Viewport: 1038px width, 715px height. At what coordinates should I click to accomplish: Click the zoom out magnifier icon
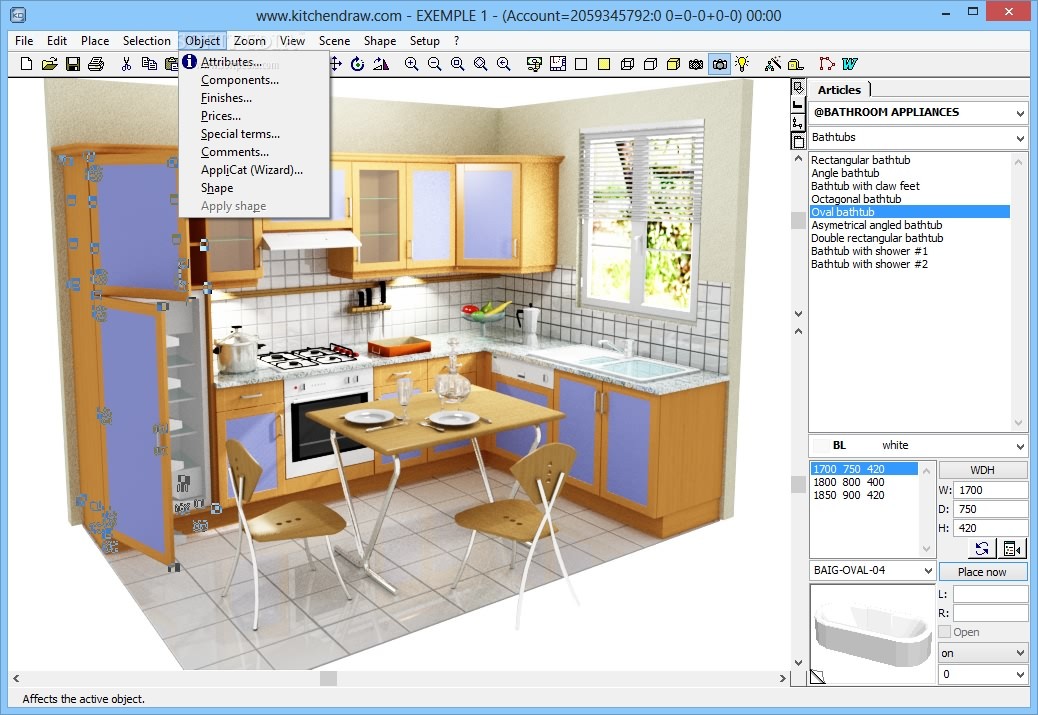coord(434,64)
